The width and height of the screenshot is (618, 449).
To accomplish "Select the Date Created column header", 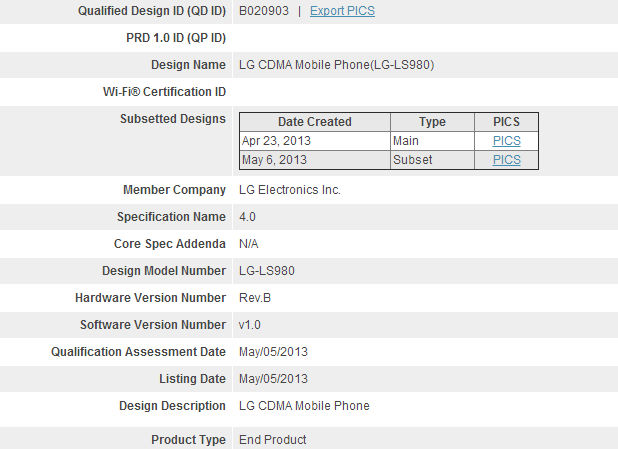I will 314,122.
